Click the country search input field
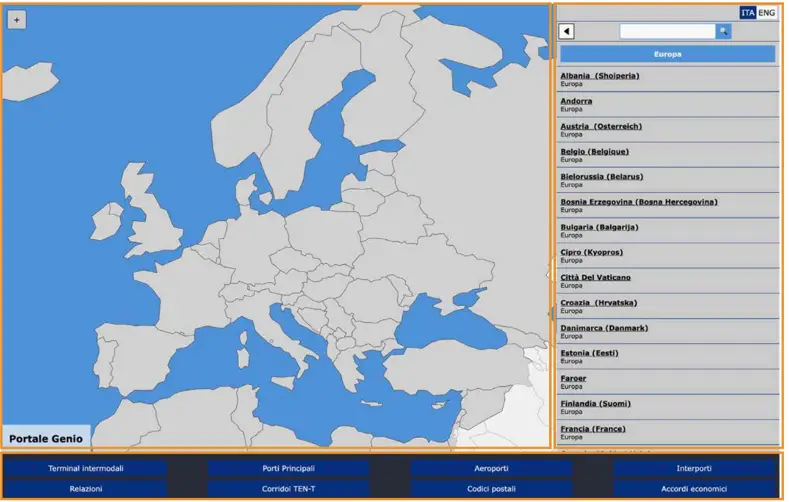This screenshot has height=502, width=789. (666, 32)
